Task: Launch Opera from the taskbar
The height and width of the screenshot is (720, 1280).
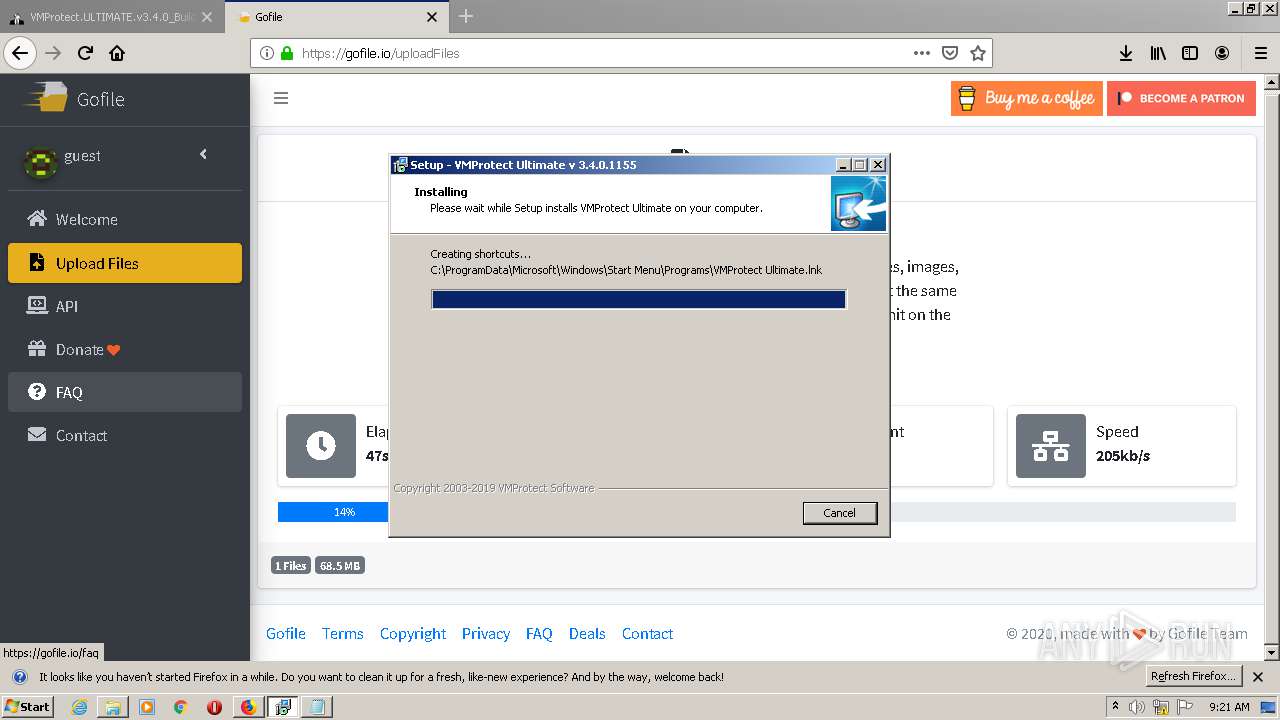Action: (214, 707)
